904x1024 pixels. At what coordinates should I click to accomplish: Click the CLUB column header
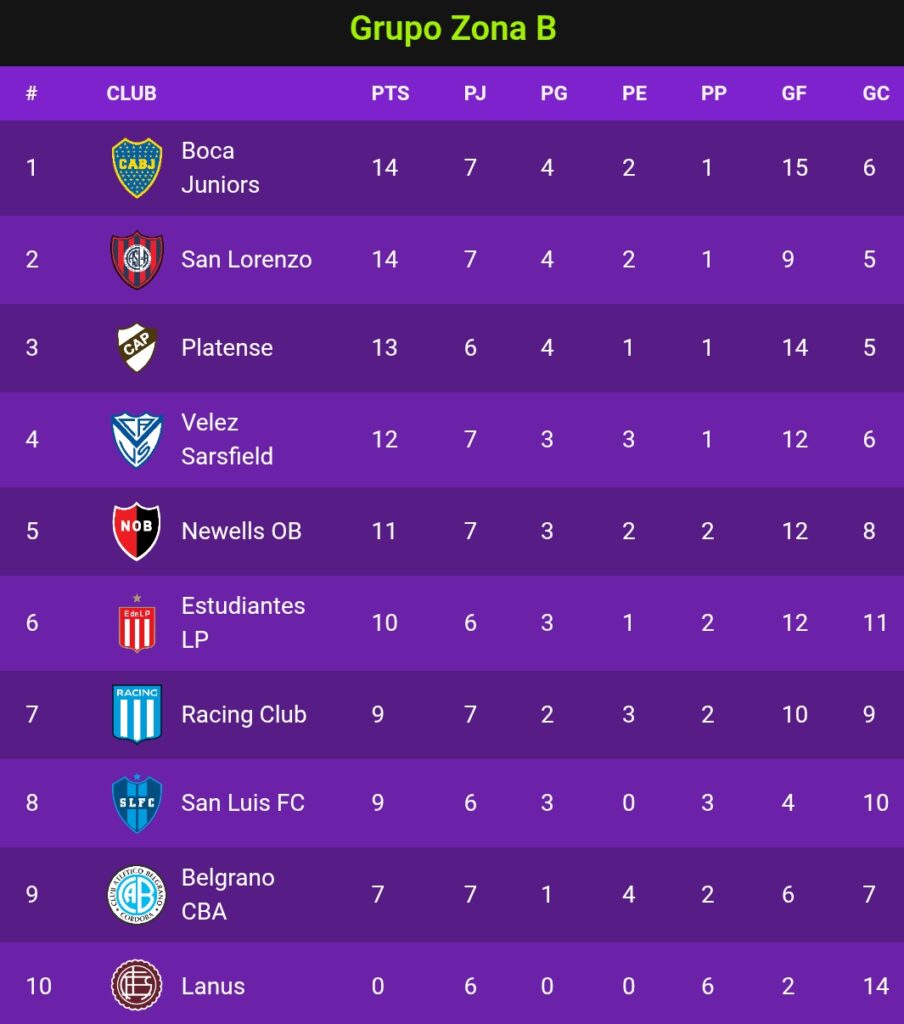pyautogui.click(x=131, y=93)
